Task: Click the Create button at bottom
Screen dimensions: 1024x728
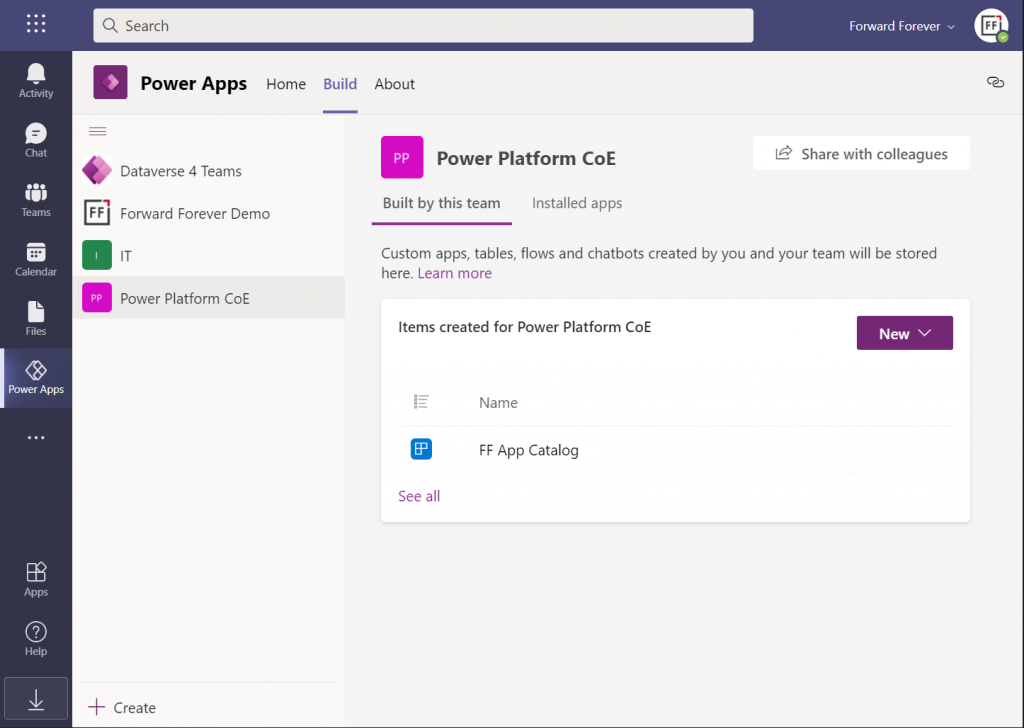Action: [122, 707]
